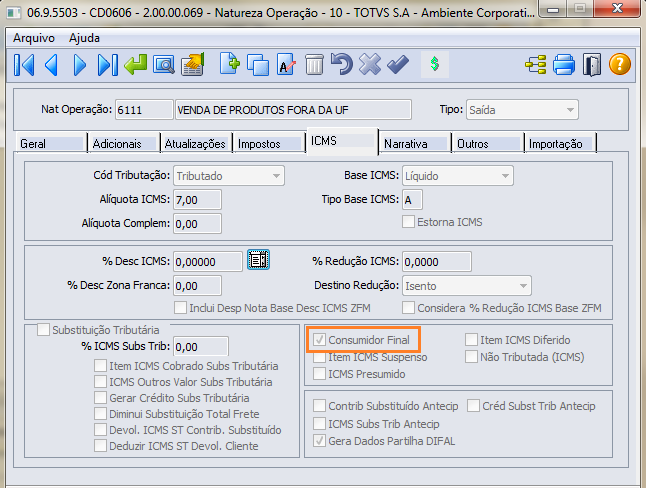The image size is (646, 488).
Task: Enable the Substituição Tributária checkbox
Action: 43,329
